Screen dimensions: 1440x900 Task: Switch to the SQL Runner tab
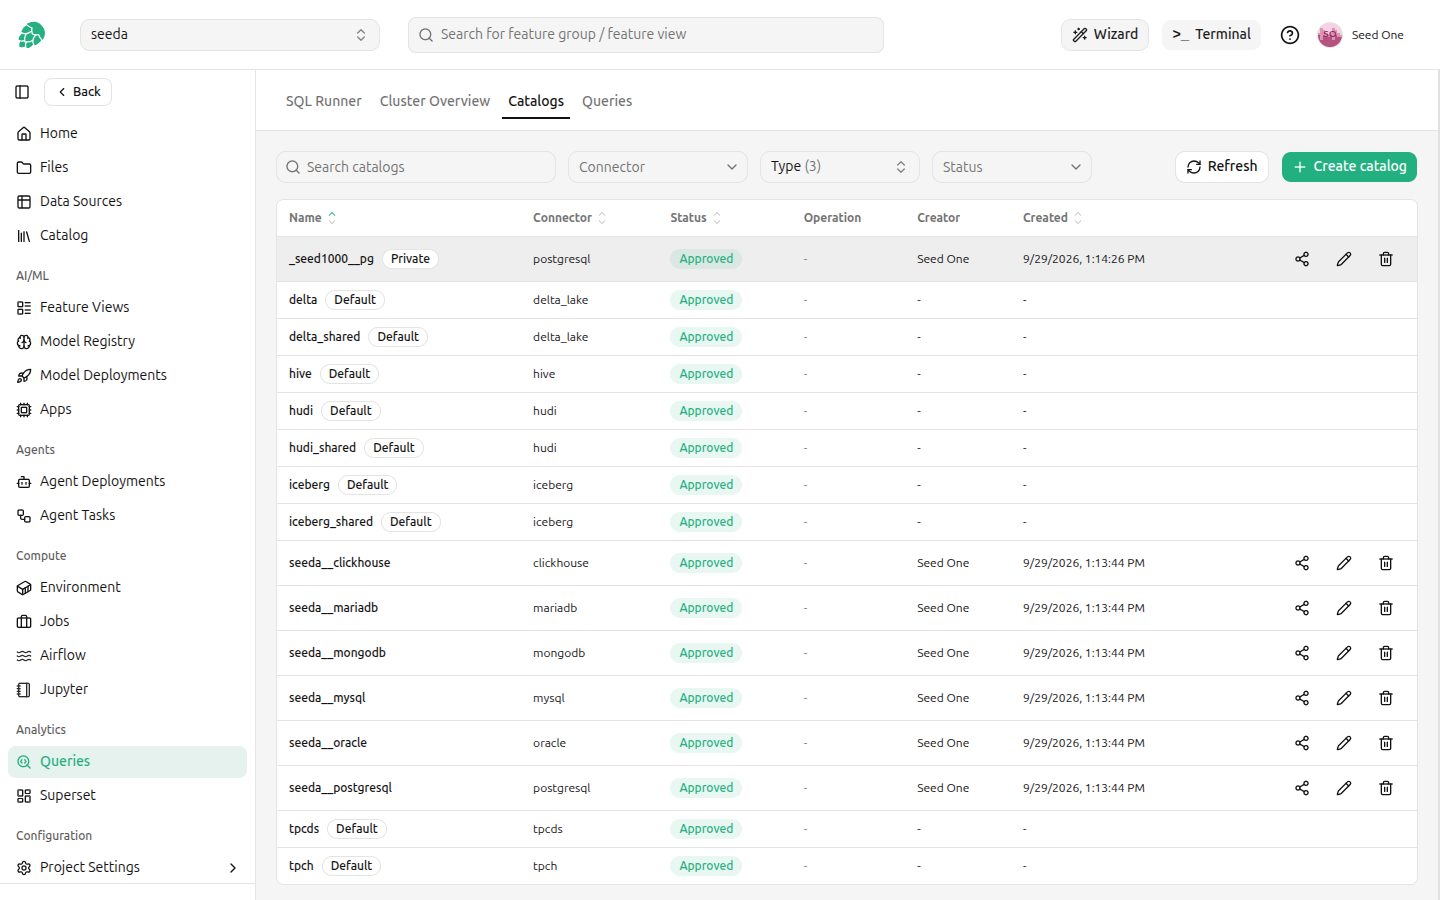coord(323,101)
